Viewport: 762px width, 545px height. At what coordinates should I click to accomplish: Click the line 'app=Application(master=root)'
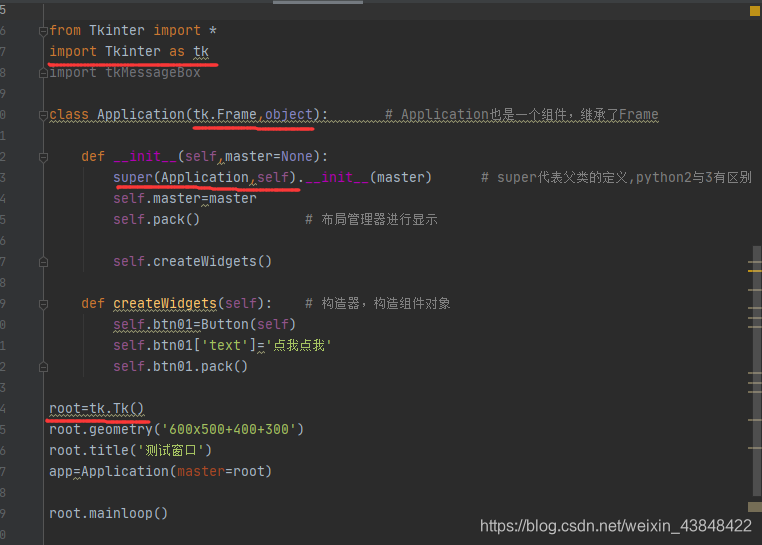[160, 471]
